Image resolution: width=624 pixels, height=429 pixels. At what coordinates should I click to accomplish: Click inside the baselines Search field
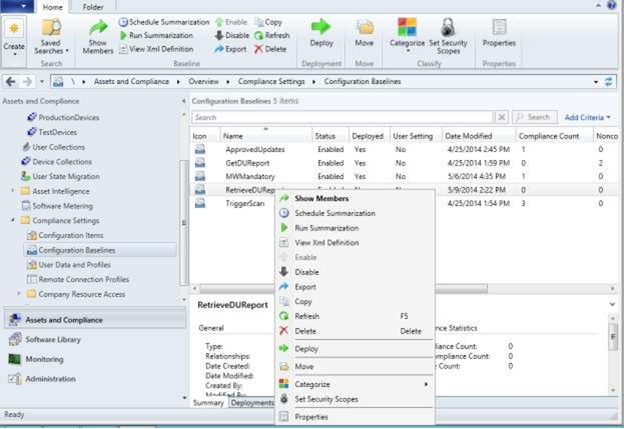(x=340, y=117)
